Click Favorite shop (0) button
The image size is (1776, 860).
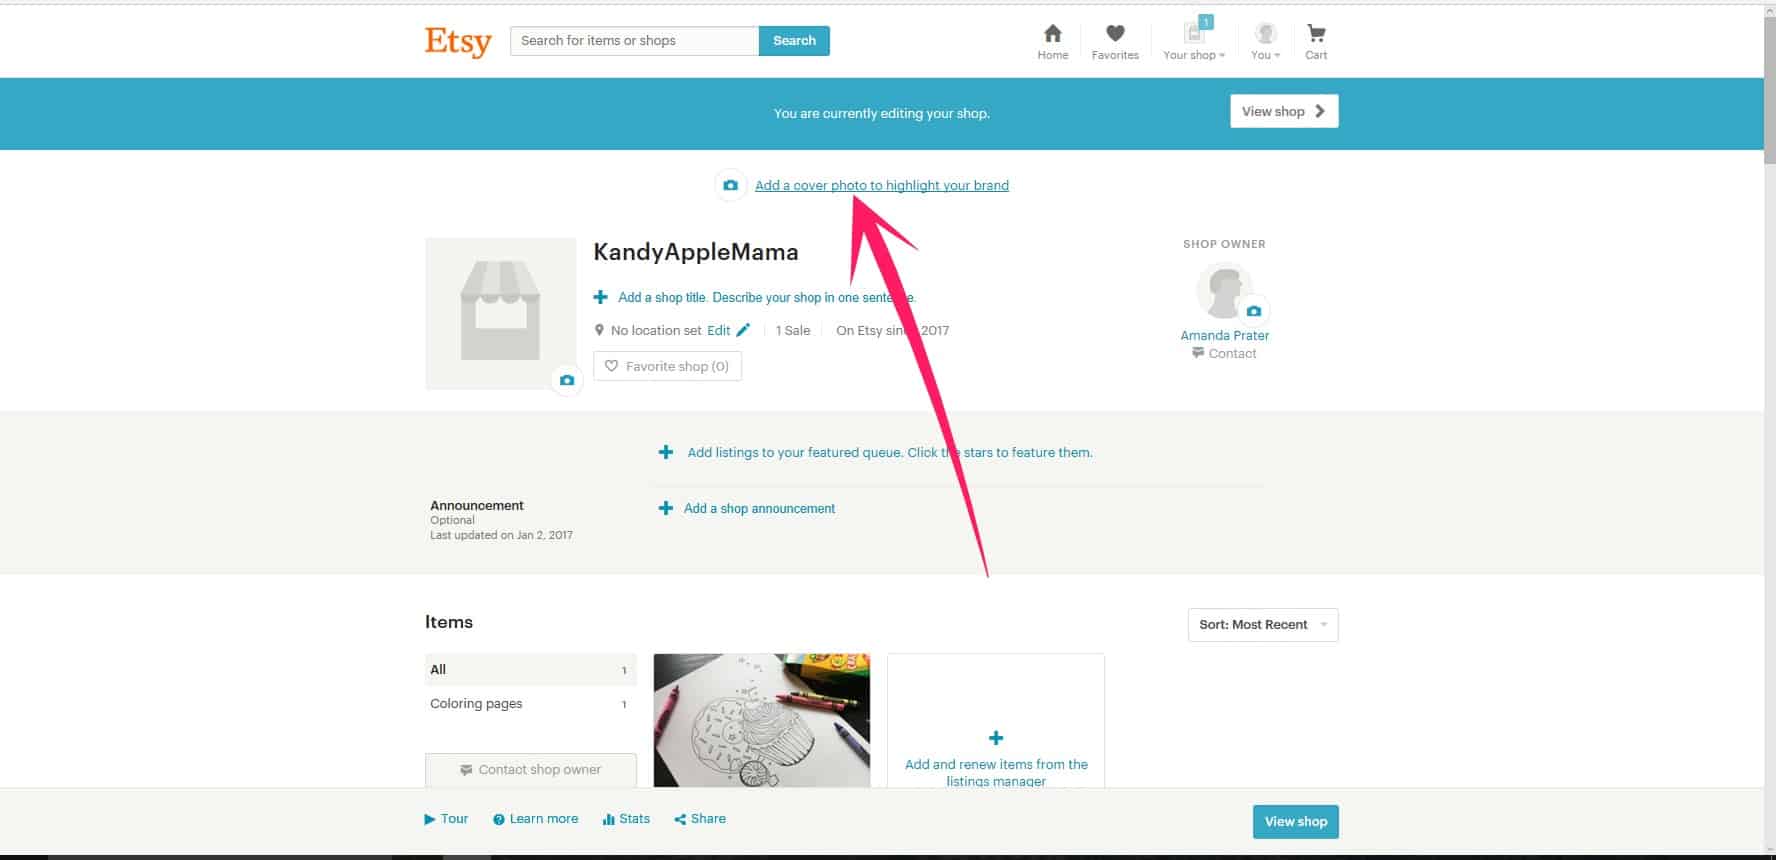[667, 366]
